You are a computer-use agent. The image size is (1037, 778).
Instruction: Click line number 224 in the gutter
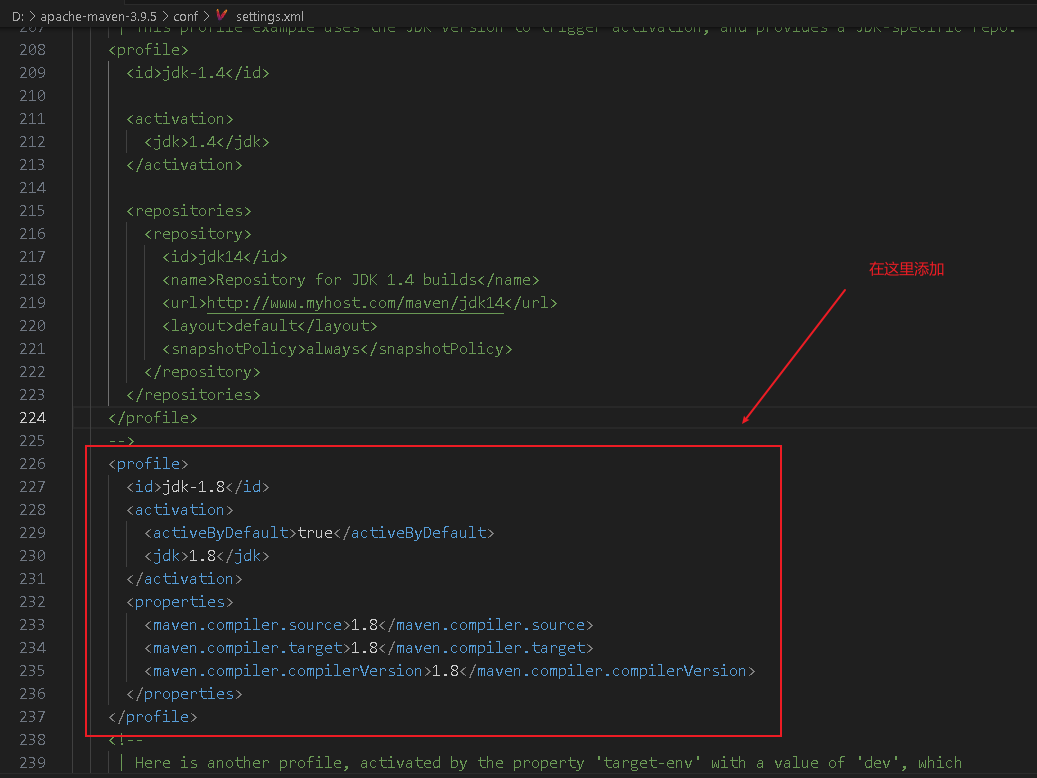point(33,418)
